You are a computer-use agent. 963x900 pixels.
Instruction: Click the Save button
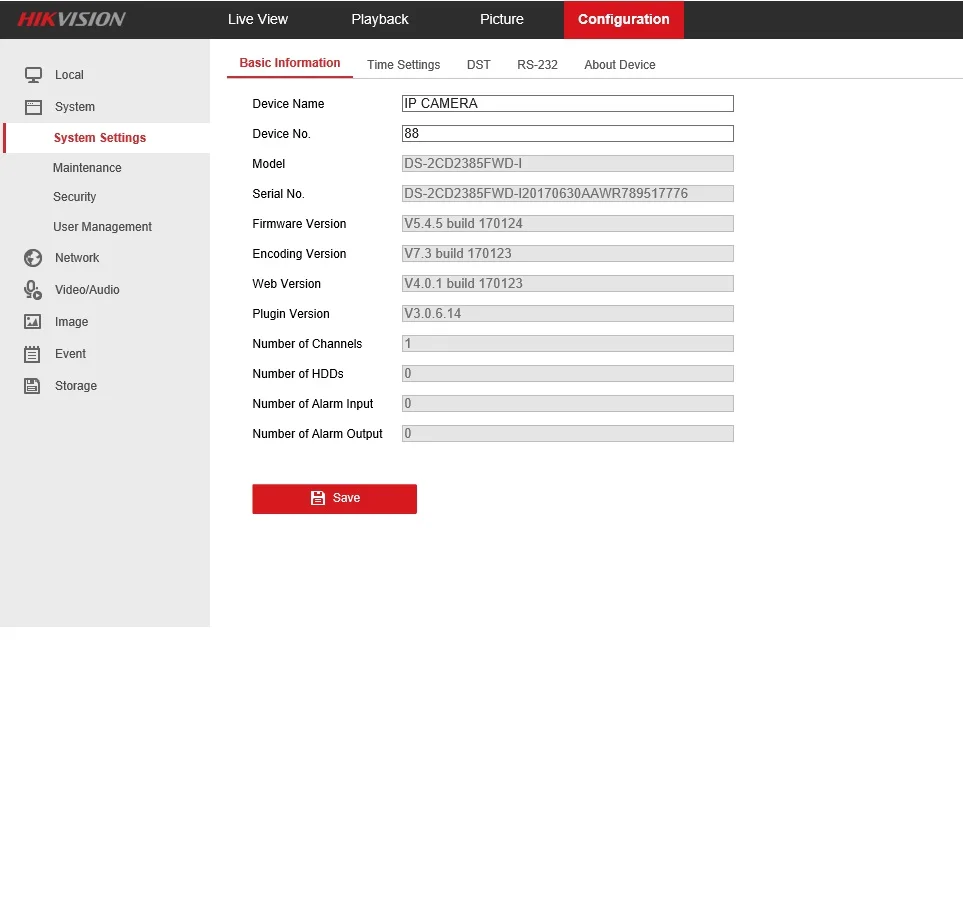tap(334, 498)
